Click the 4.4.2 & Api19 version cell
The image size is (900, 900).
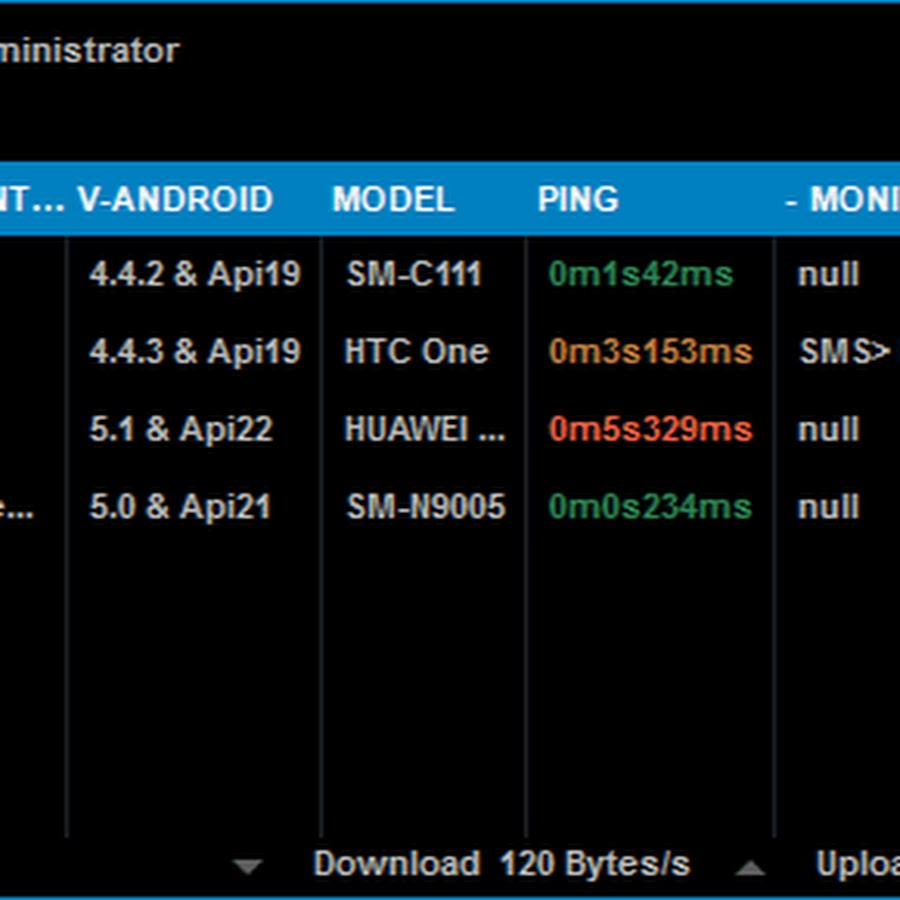point(195,274)
